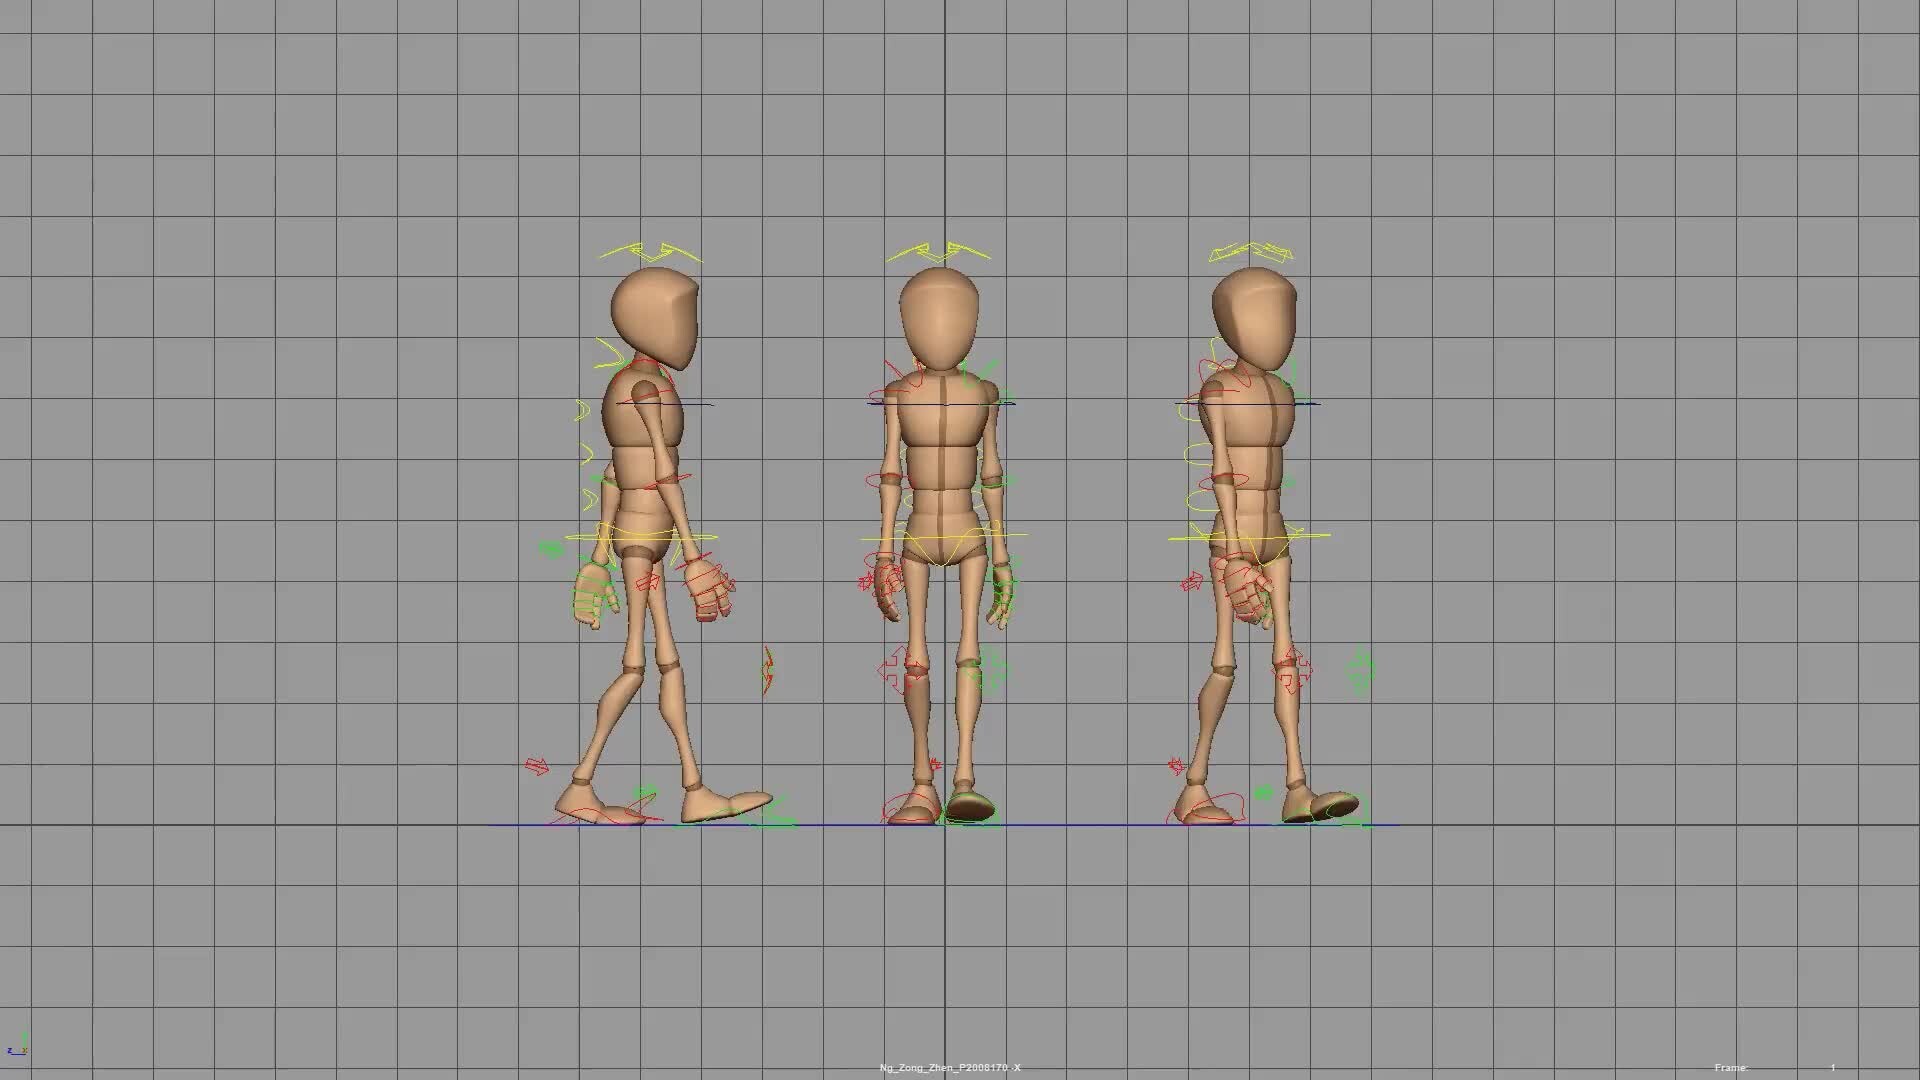Select green four-way arrow control beside right character
This screenshot has width=1920, height=1080.
pyautogui.click(x=1361, y=670)
